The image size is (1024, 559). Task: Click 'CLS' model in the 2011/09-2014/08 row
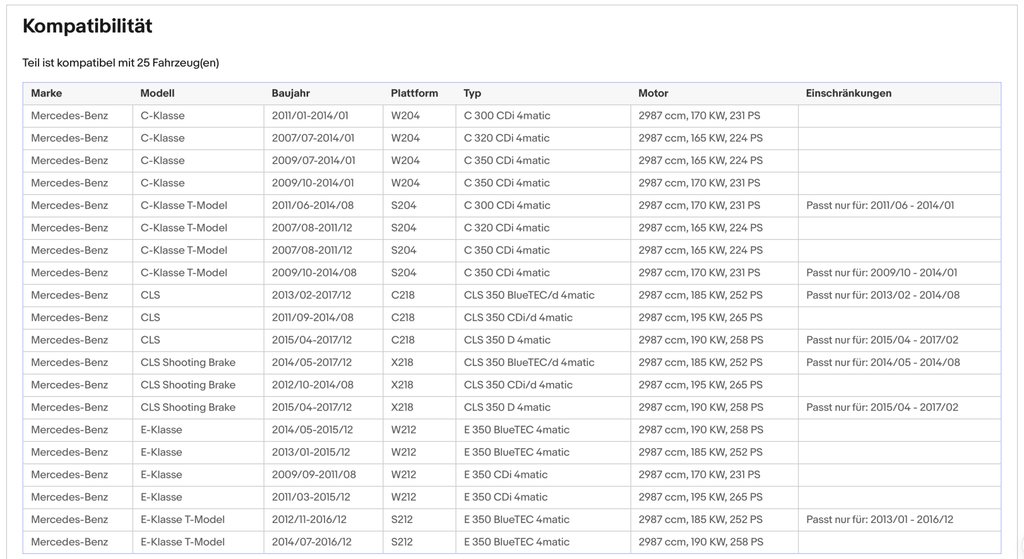pyautogui.click(x=150, y=317)
